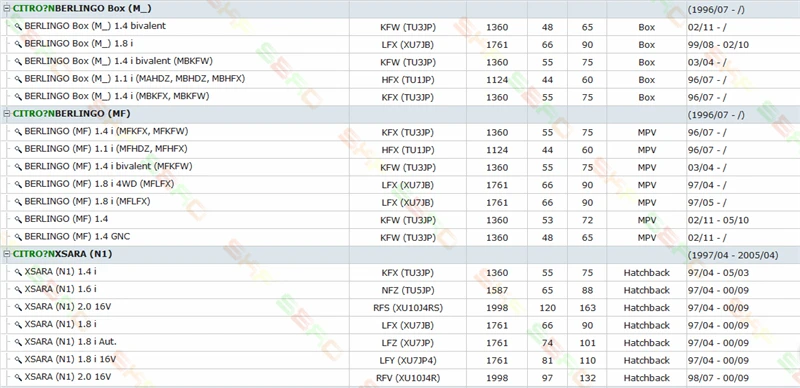This screenshot has height=388, width=800.
Task: Open magnifier for XSARA (N1) 1.6 i
Action: [x=18, y=290]
